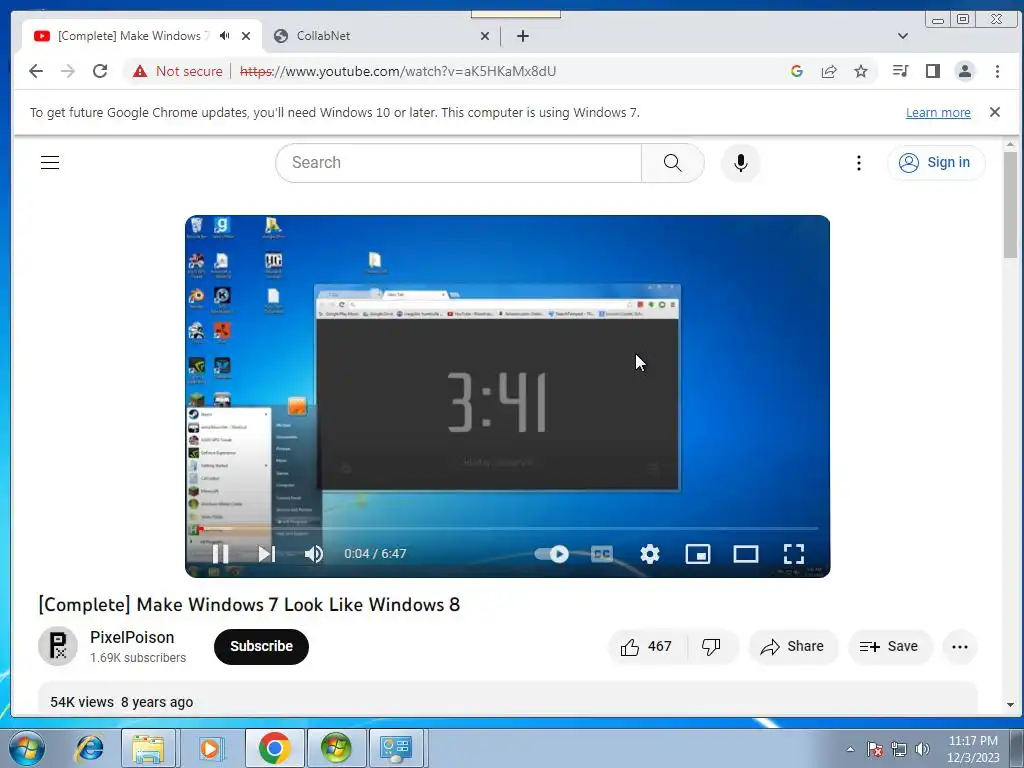The image size is (1024, 768).
Task: Click the Chrome taskbar icon
Action: click(274, 748)
